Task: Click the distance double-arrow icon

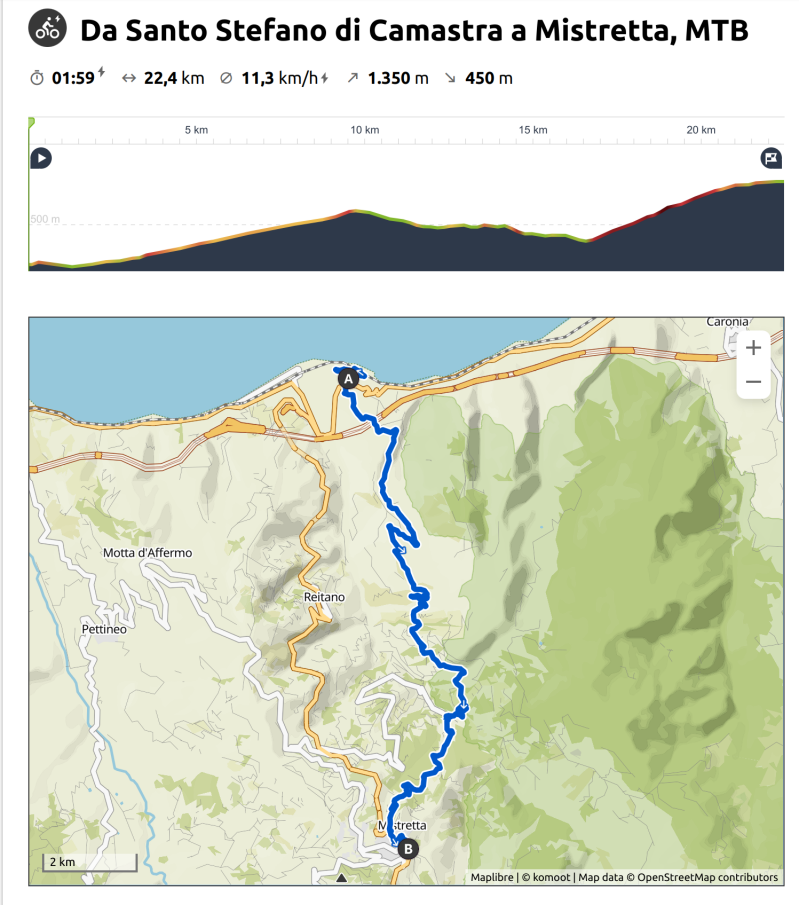Action: click(x=128, y=78)
